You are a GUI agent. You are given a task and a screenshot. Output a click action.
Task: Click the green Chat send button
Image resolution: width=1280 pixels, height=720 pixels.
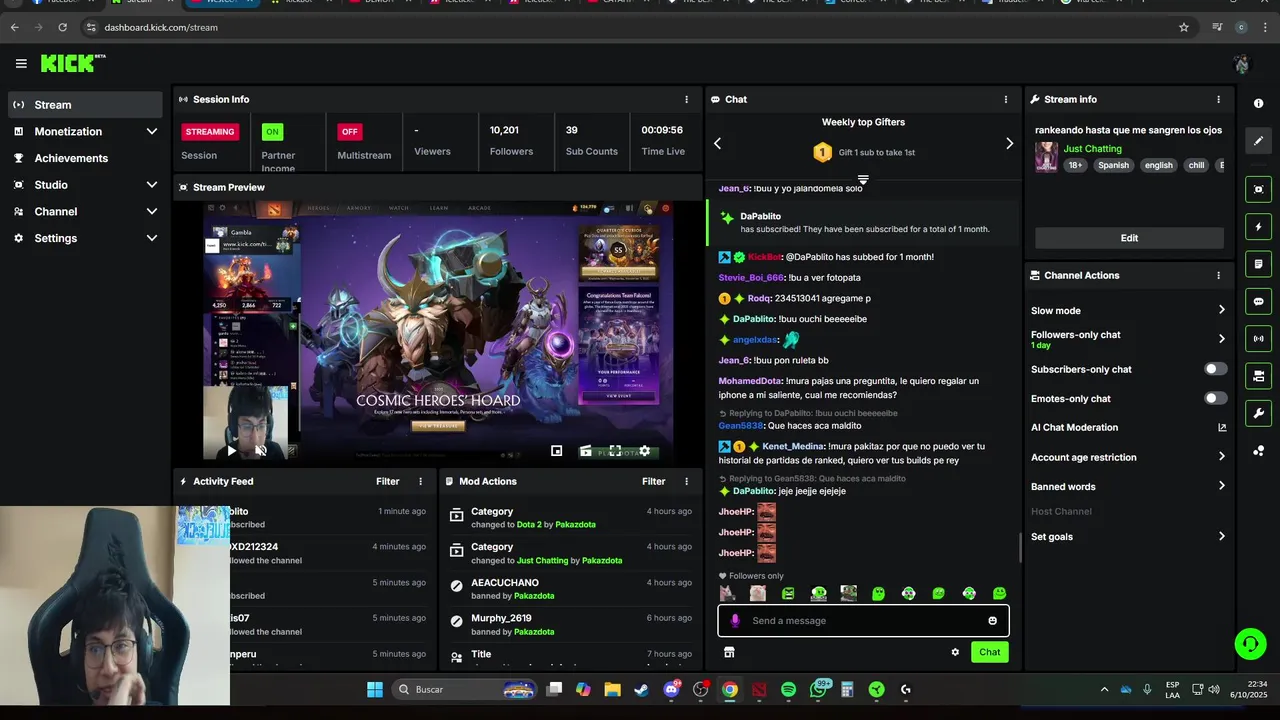point(989,652)
